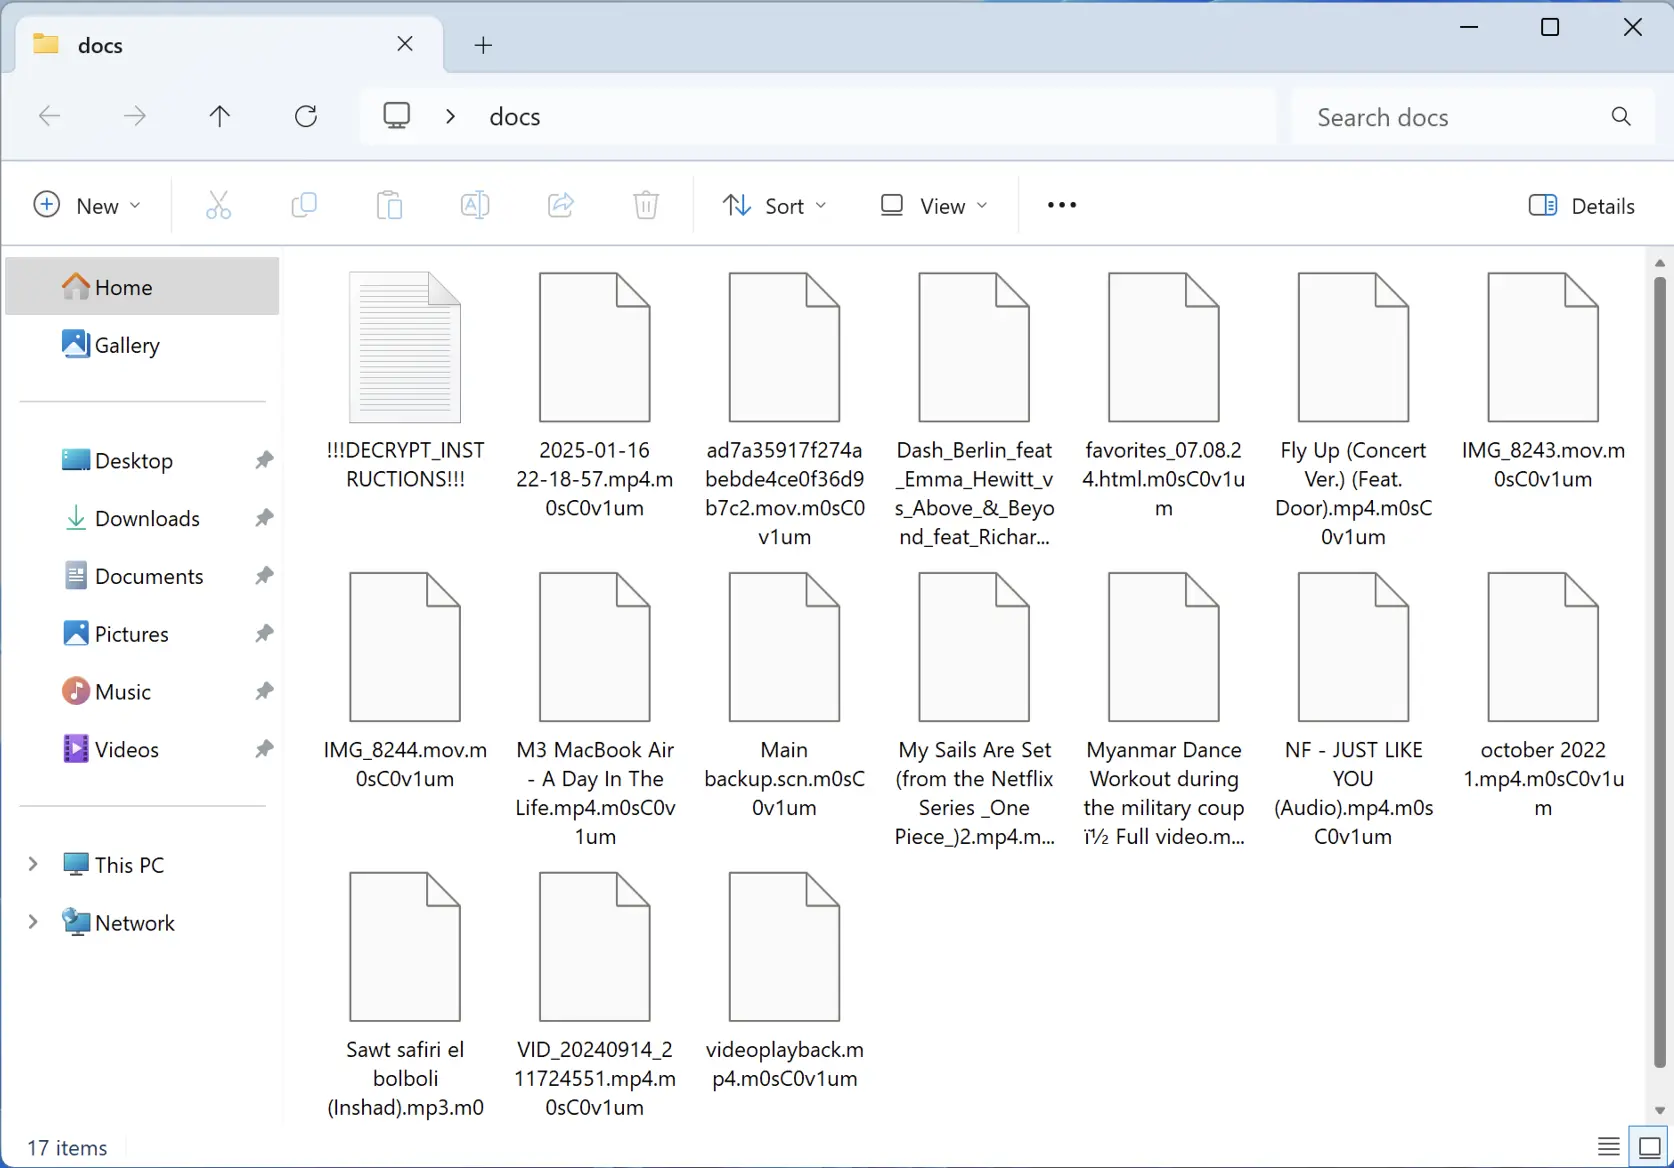This screenshot has height=1168, width=1674.
Task: Click the Paste icon in the toolbar
Action: click(389, 205)
